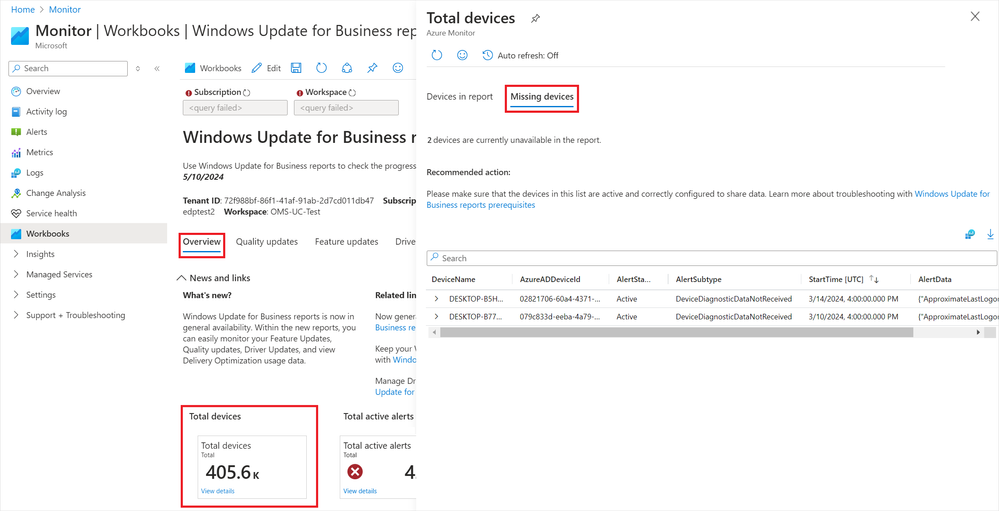Collapse the sidebar with double-chevron icon
Viewport: 999px width, 511px height.
coord(157,68)
